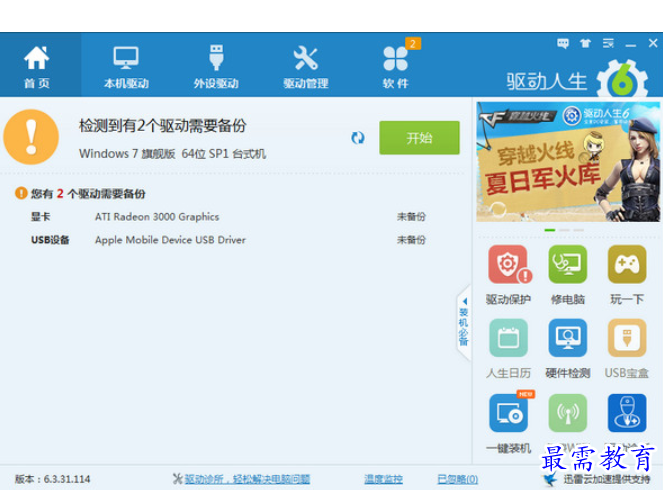Click the 穿越火线 banner advertisement
The height and width of the screenshot is (490, 663).
point(568,162)
